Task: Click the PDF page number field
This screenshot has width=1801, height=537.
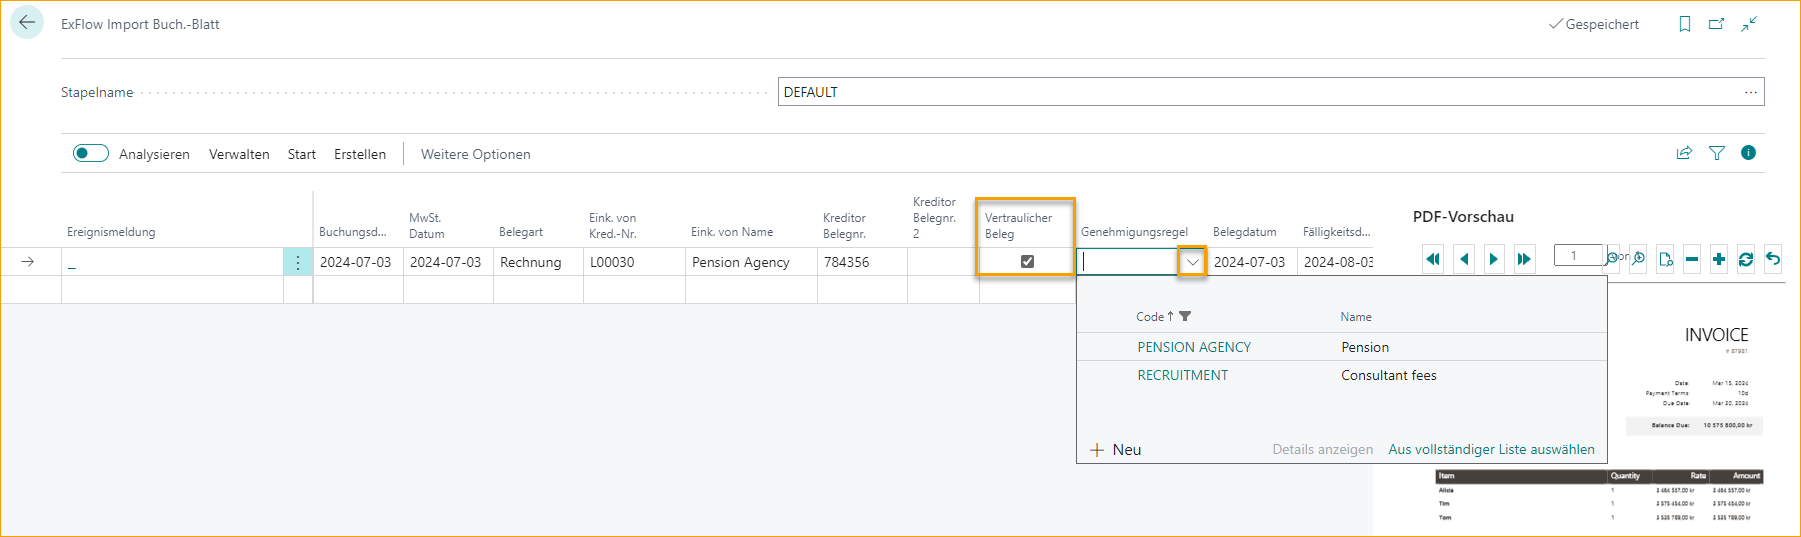Action: click(1577, 256)
